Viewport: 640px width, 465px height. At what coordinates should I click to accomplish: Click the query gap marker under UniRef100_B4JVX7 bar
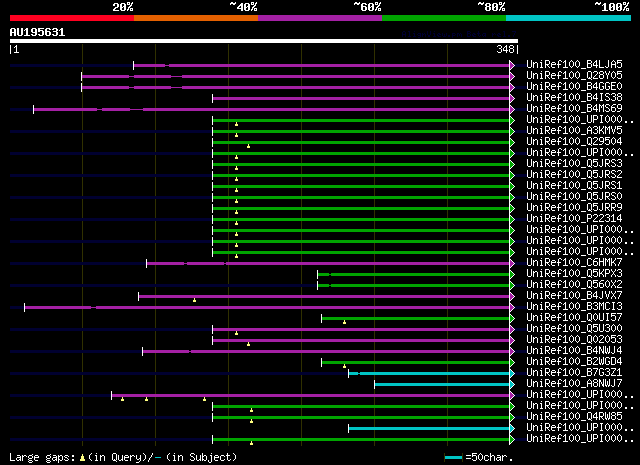(194, 300)
